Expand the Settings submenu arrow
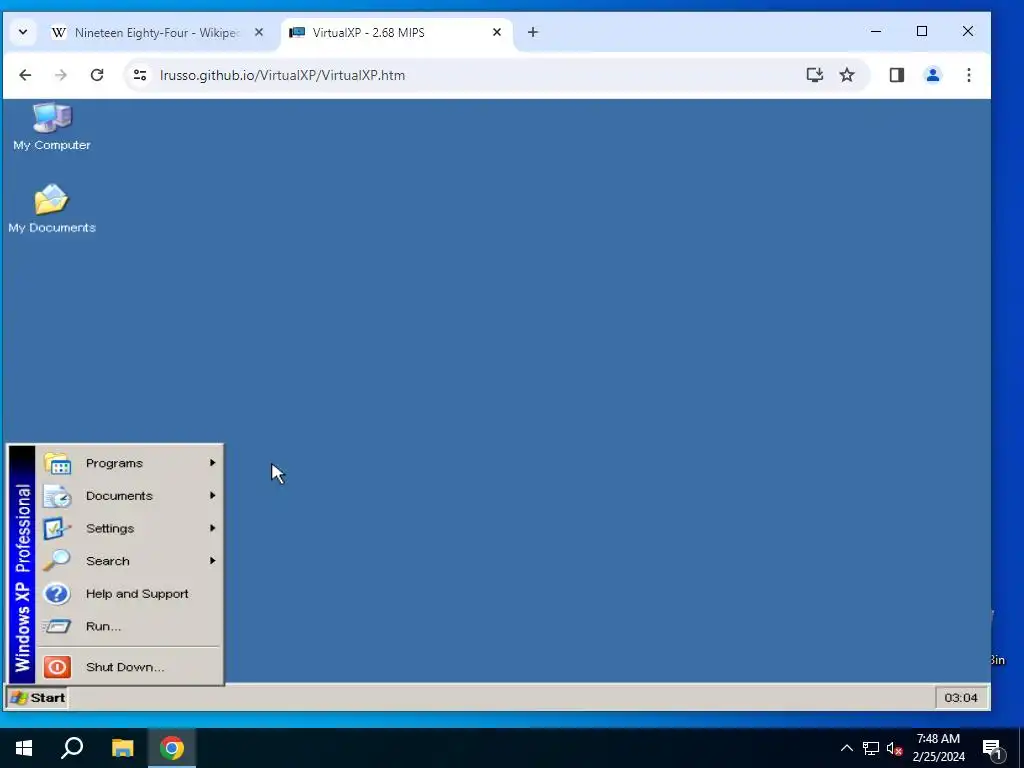The image size is (1024, 768). [x=212, y=528]
